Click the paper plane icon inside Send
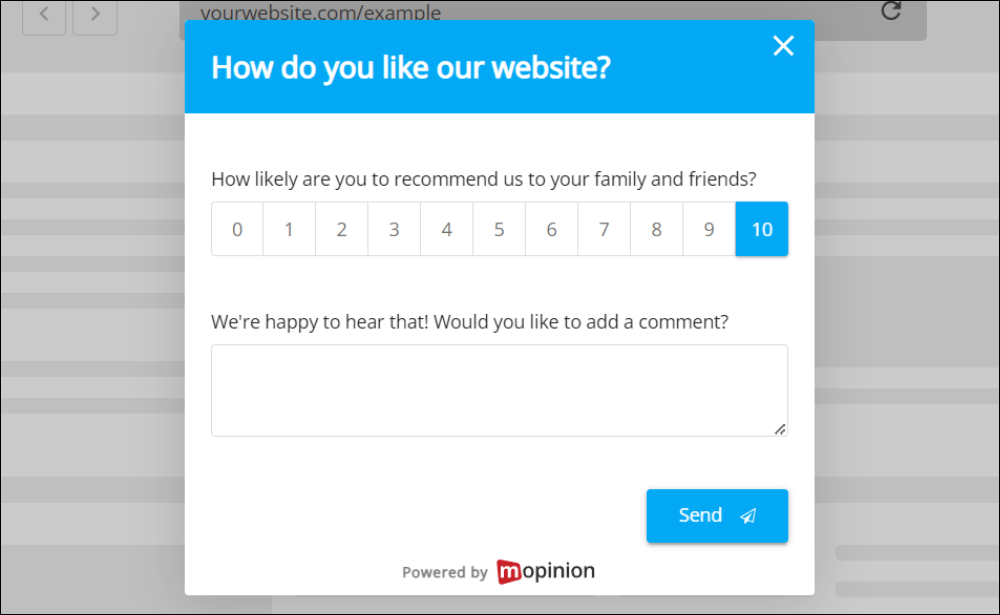The image size is (1000, 615). (748, 515)
